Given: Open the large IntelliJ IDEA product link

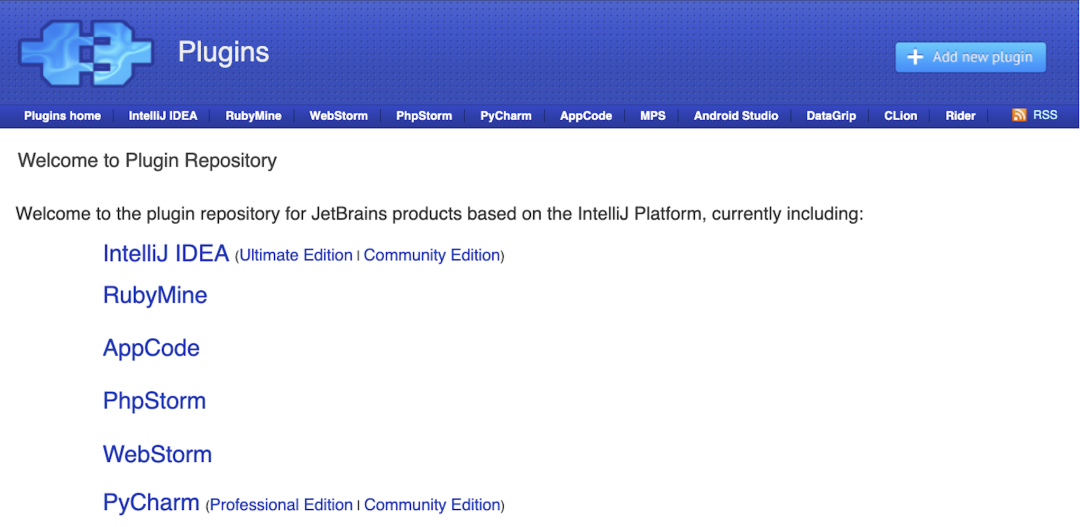Looking at the screenshot, I should pyautogui.click(x=165, y=254).
